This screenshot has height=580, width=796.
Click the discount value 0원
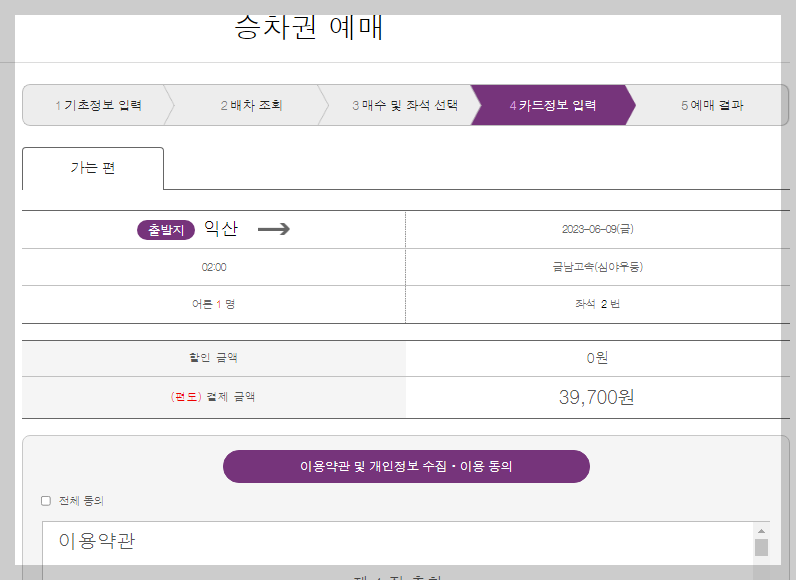click(598, 358)
